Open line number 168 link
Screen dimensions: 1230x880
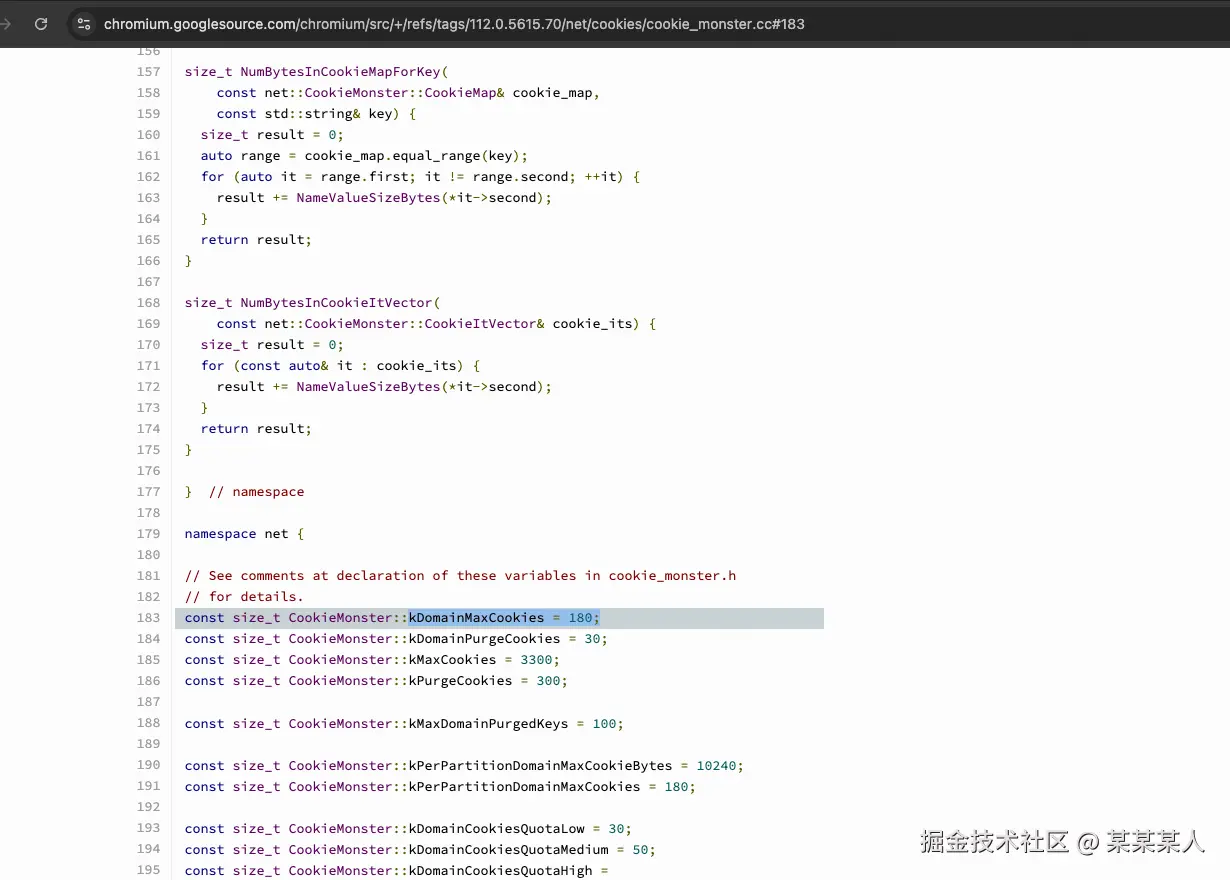pyautogui.click(x=148, y=303)
